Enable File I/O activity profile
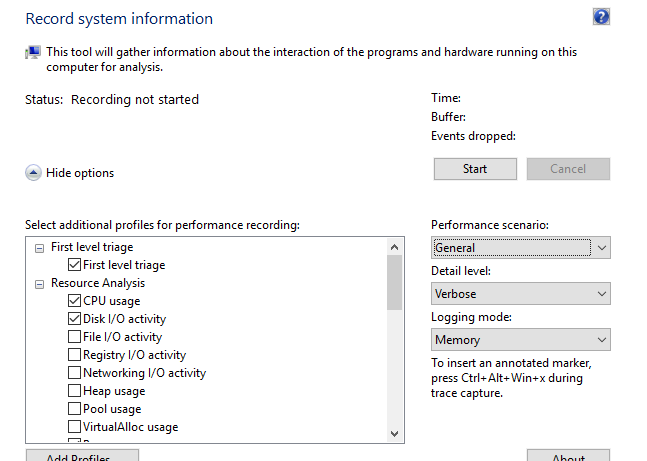Image resolution: width=647 pixels, height=461 pixels. click(75, 337)
